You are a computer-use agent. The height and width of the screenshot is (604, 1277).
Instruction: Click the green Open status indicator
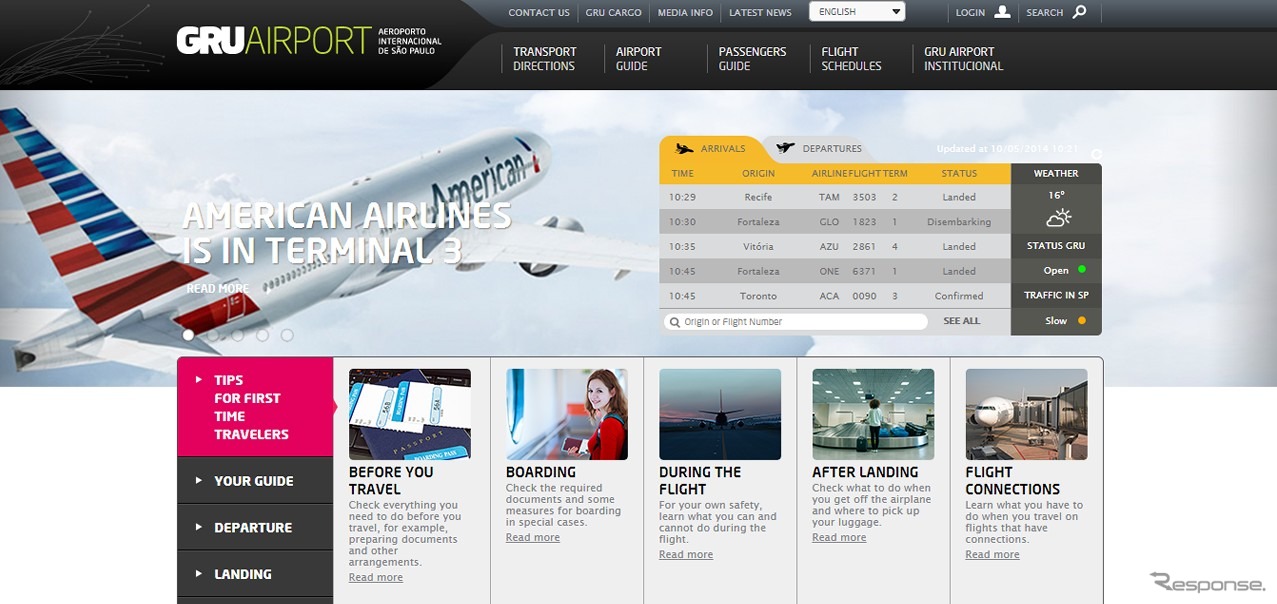(1081, 270)
